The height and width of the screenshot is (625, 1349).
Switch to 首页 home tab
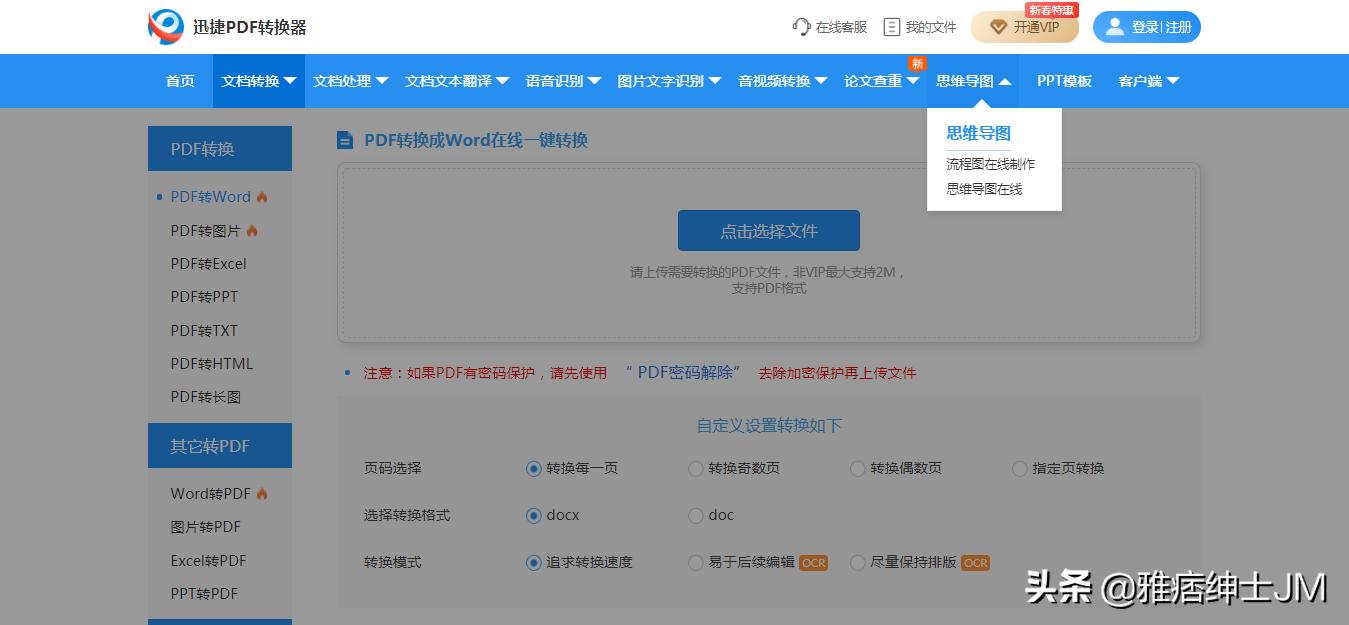[x=179, y=81]
